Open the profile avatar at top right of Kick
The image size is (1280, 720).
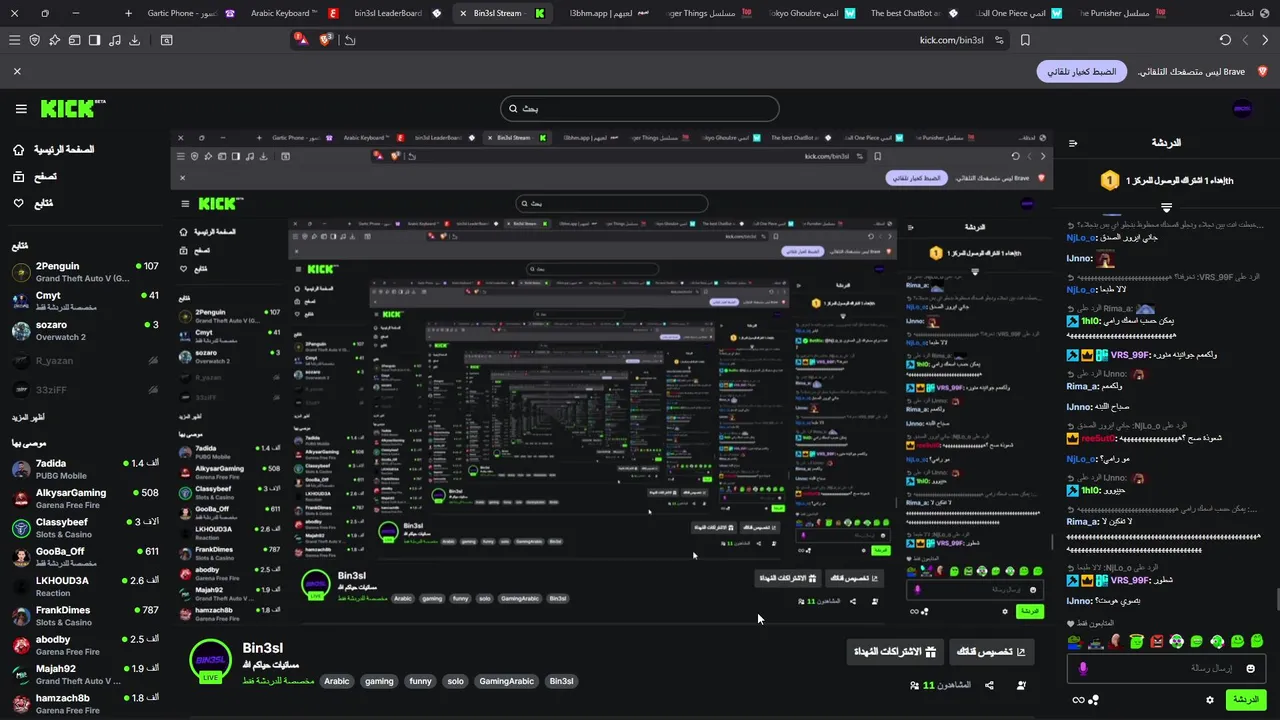click(1242, 109)
